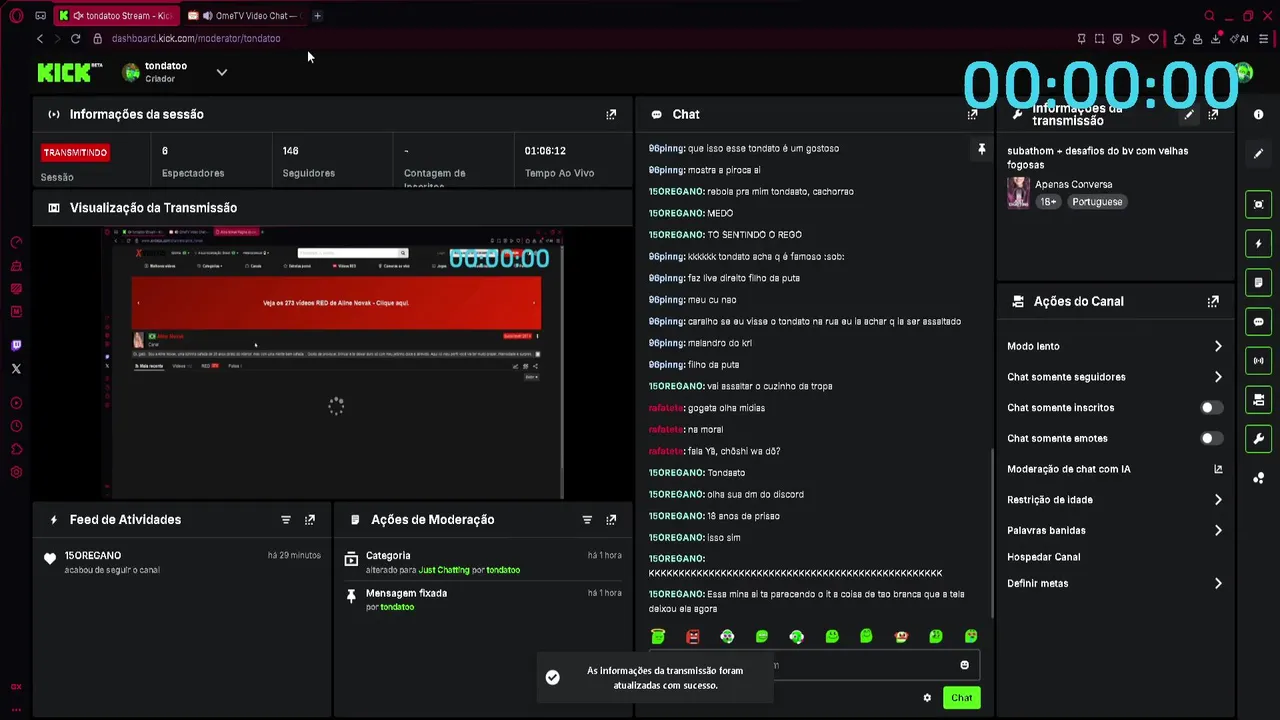Open Twitch in the Opera sidebar
The width and height of the screenshot is (1280, 720).
(16, 346)
